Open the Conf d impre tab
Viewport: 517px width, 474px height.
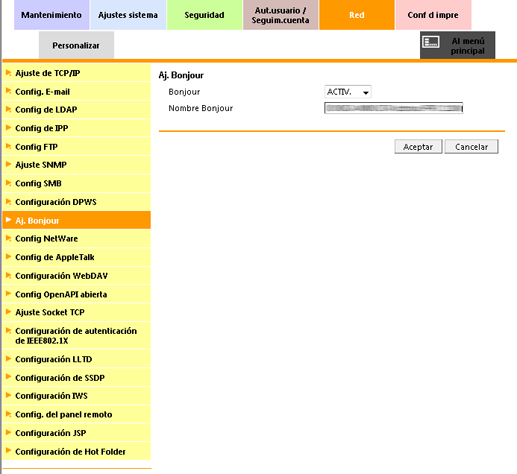[x=433, y=15]
